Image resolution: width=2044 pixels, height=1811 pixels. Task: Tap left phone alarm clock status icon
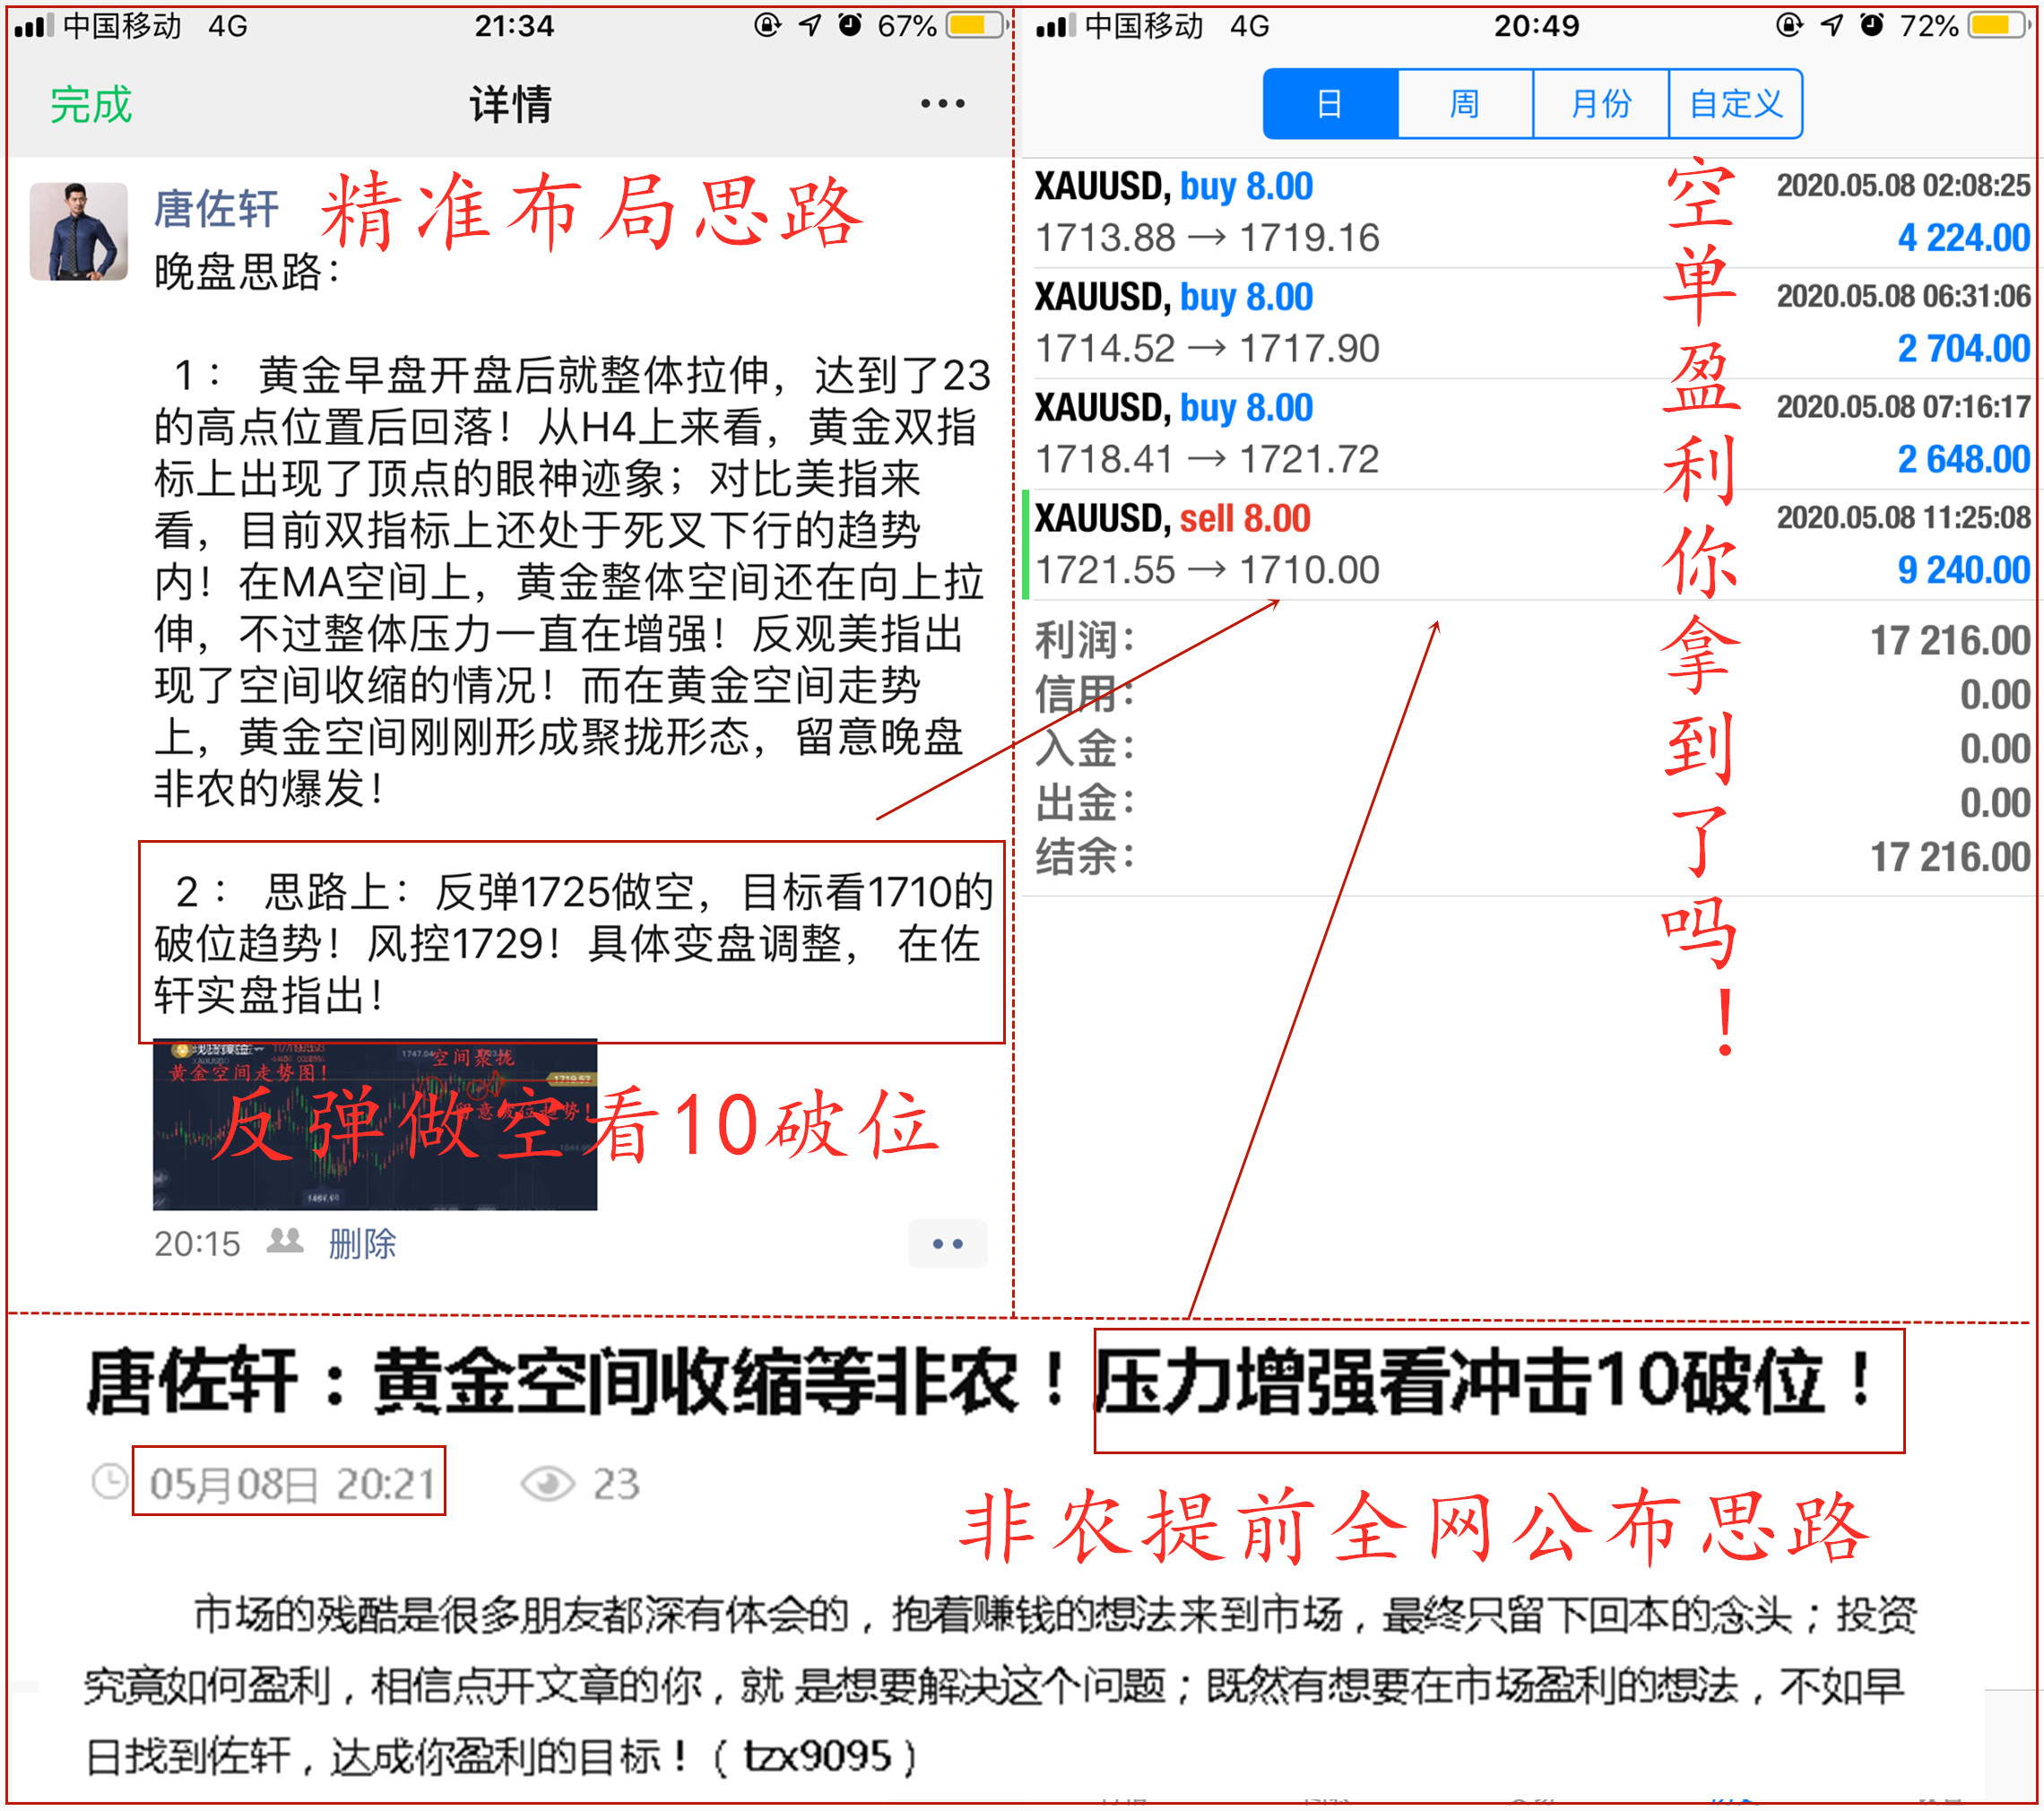850,26
